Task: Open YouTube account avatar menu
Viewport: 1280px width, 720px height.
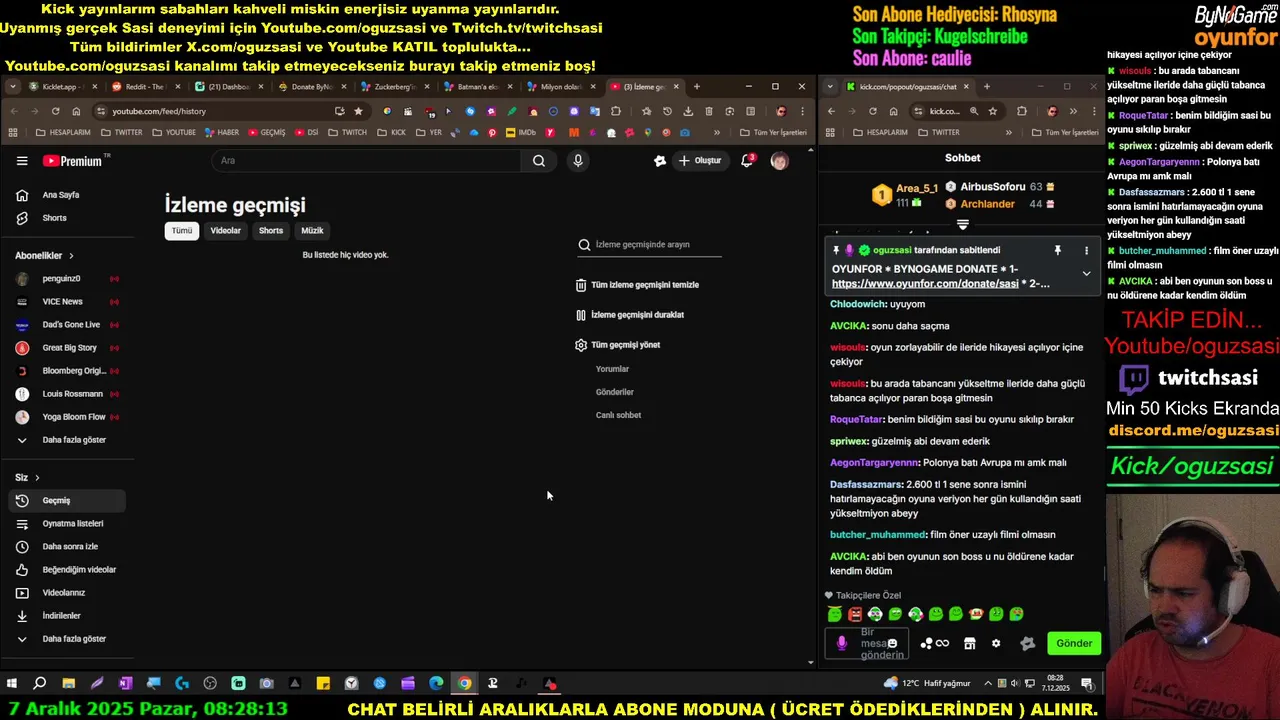Action: [780, 161]
